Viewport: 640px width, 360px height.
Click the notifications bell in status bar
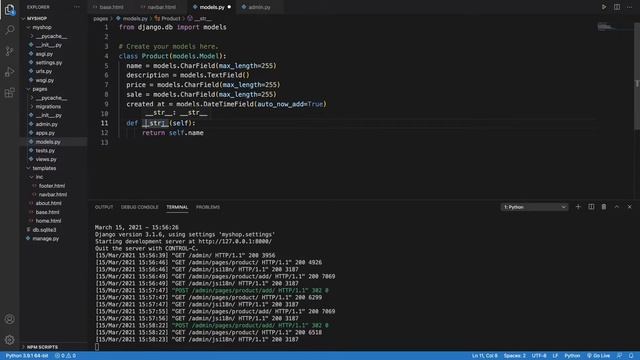tap(631, 356)
